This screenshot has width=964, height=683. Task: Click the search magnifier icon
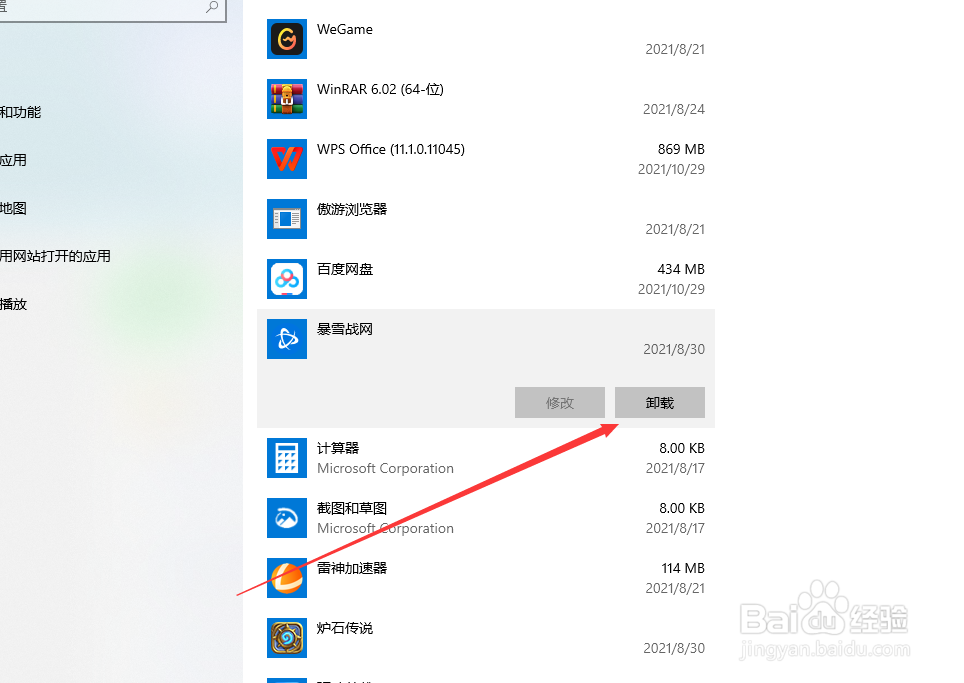click(x=211, y=7)
